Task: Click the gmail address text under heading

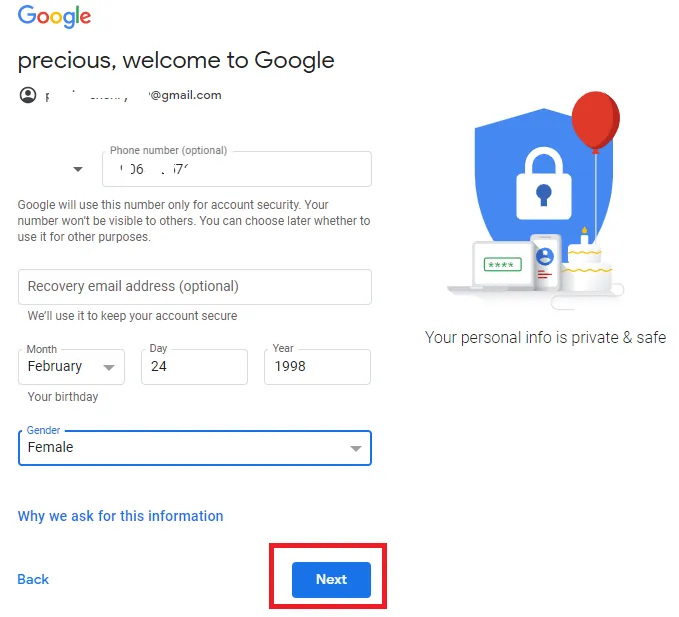Action: point(133,95)
